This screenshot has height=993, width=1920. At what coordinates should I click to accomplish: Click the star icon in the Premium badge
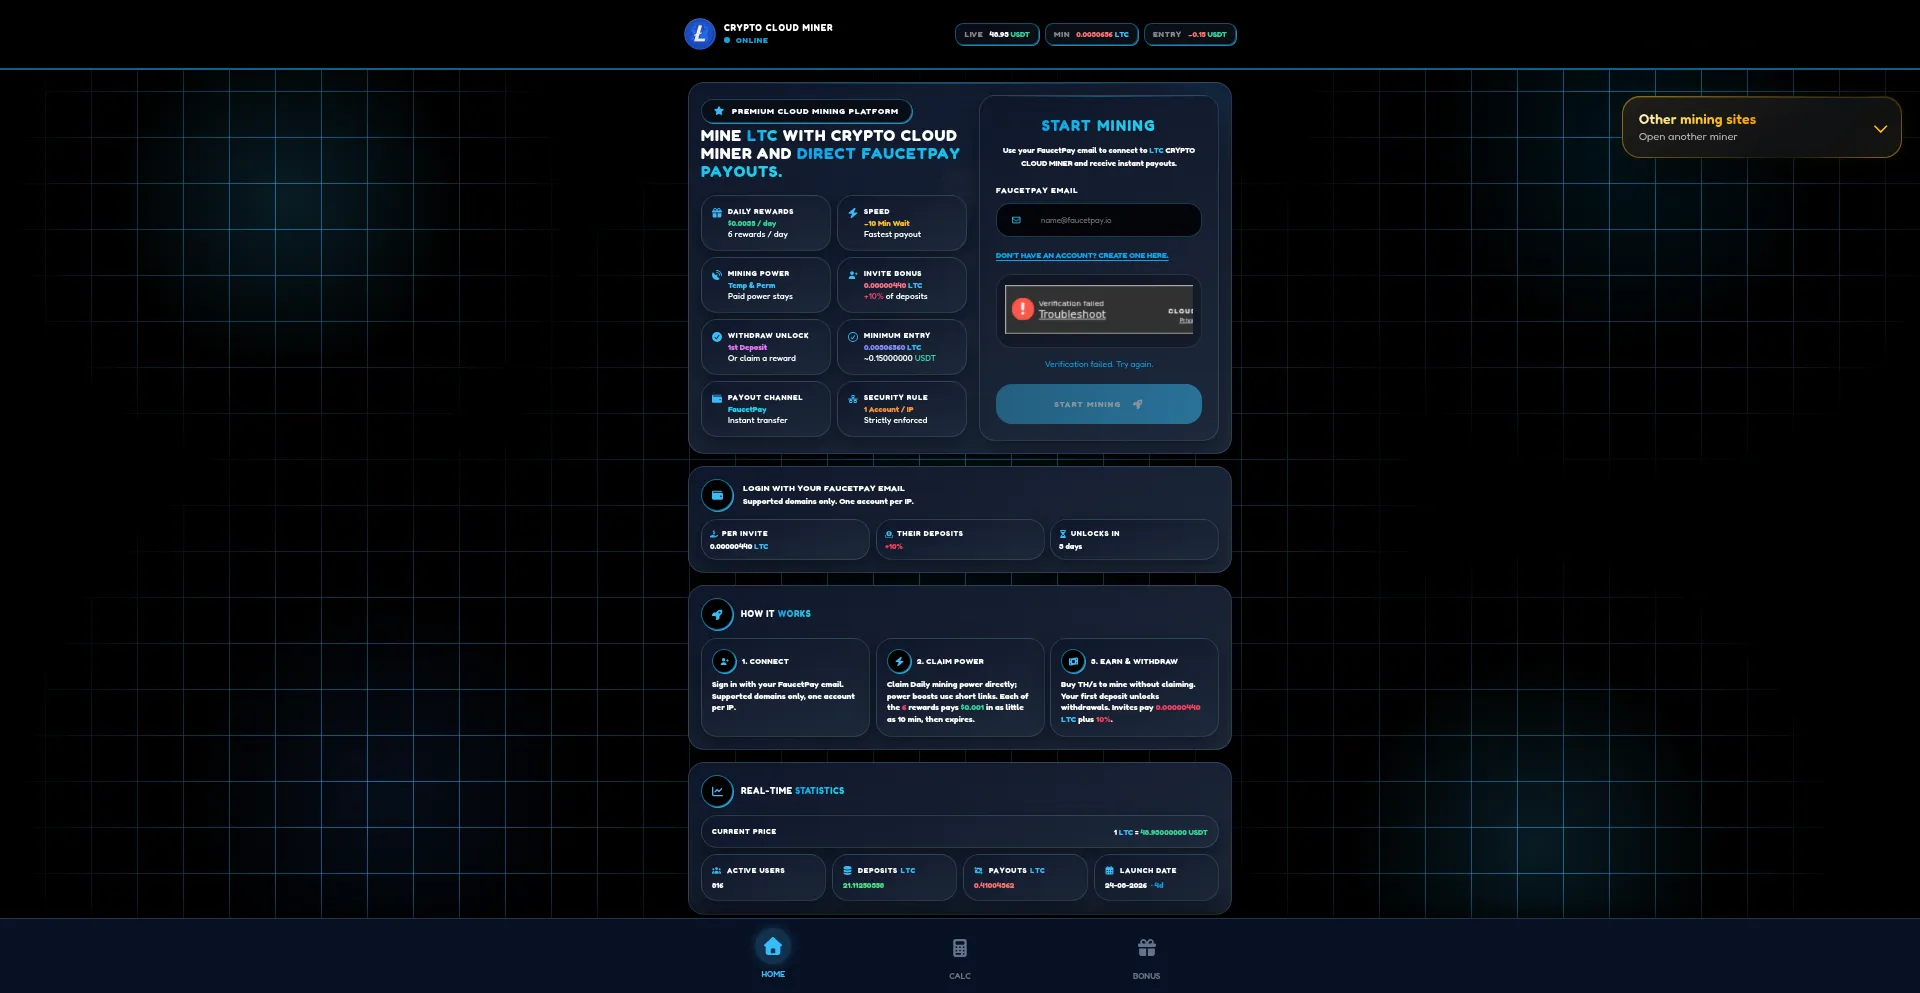pos(719,111)
